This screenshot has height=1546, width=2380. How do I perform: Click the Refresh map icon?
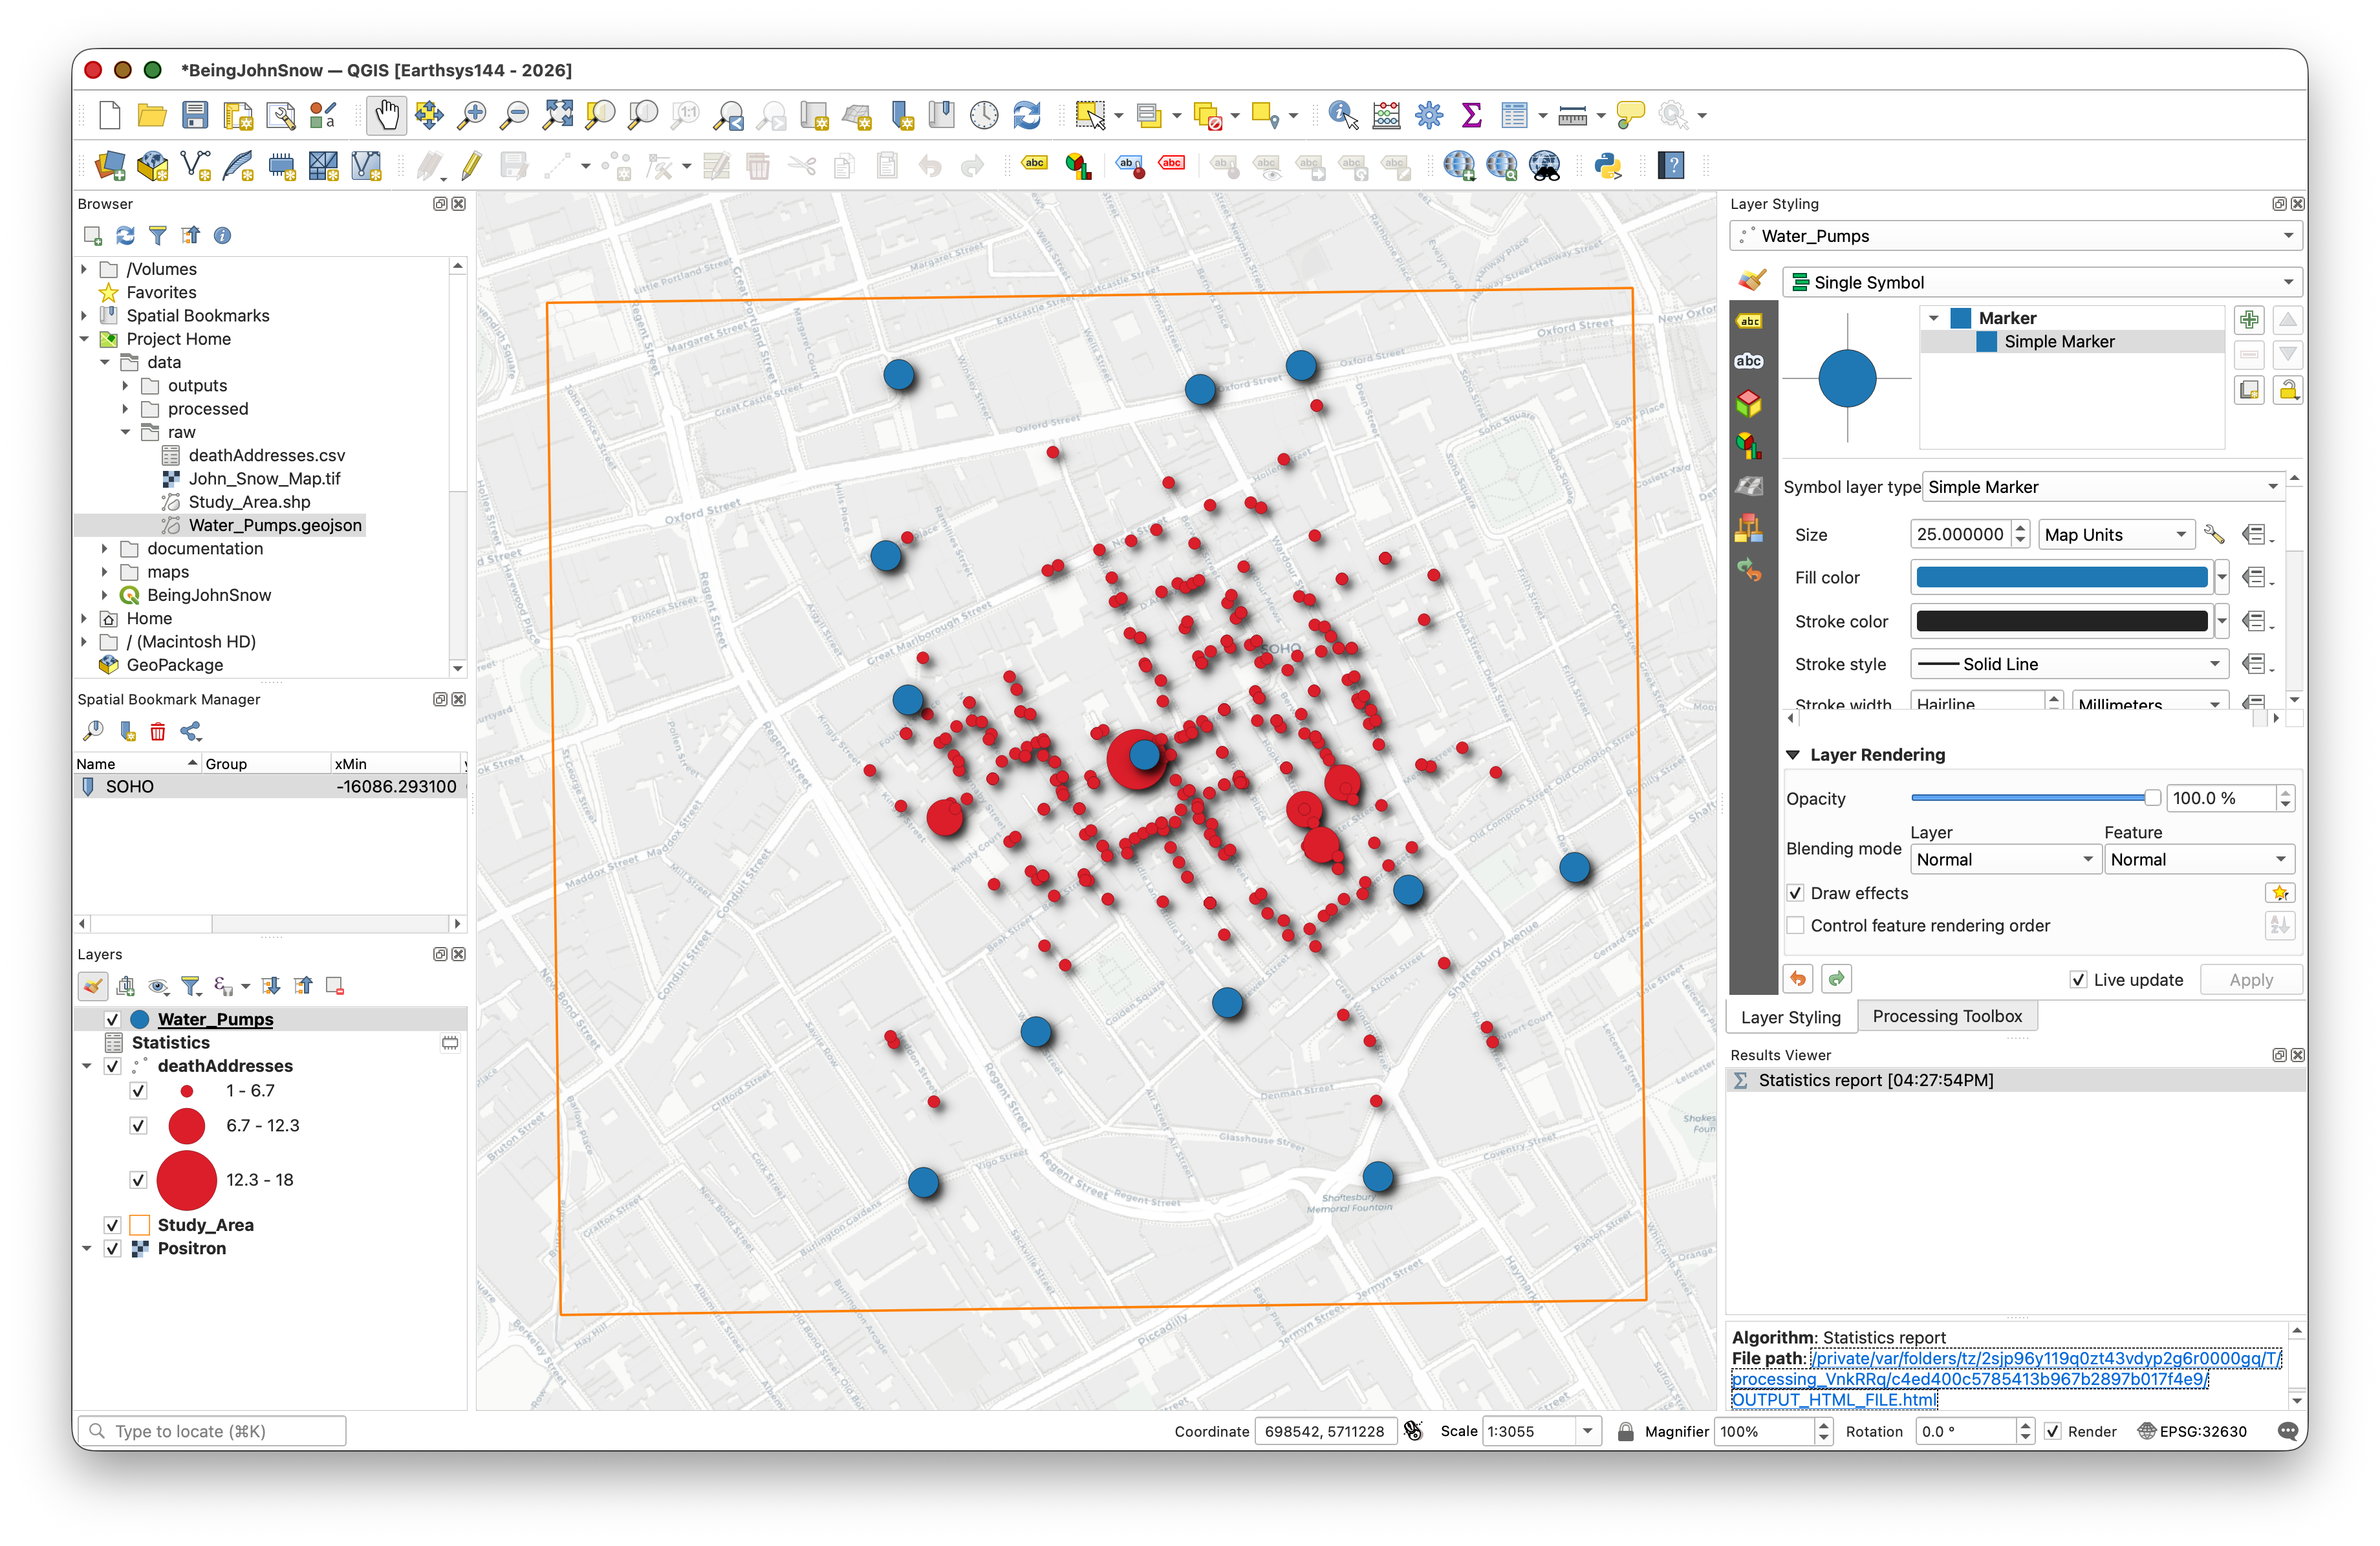pyautogui.click(x=1027, y=116)
